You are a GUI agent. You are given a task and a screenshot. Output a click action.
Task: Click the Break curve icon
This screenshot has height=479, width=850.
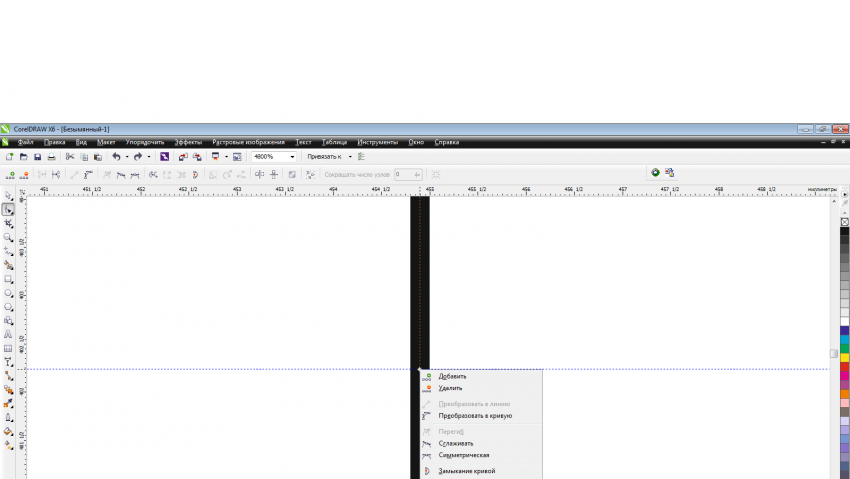click(56, 174)
